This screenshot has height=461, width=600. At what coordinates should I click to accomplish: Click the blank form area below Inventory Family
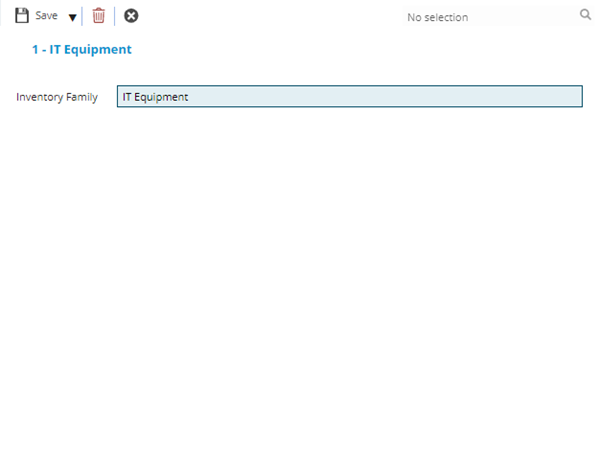click(300, 280)
